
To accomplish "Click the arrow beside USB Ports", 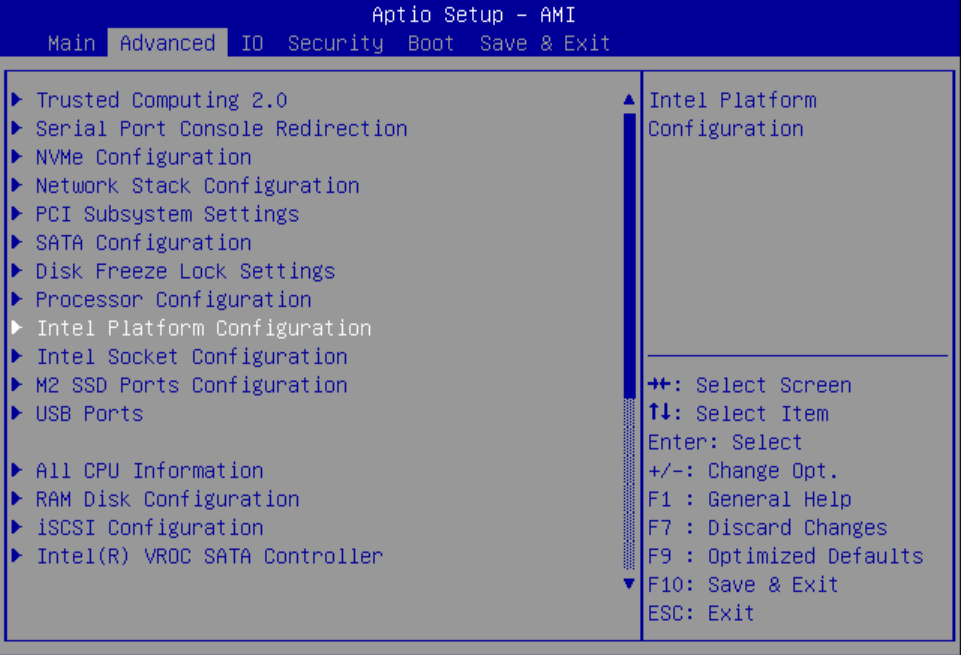I will pos(17,414).
